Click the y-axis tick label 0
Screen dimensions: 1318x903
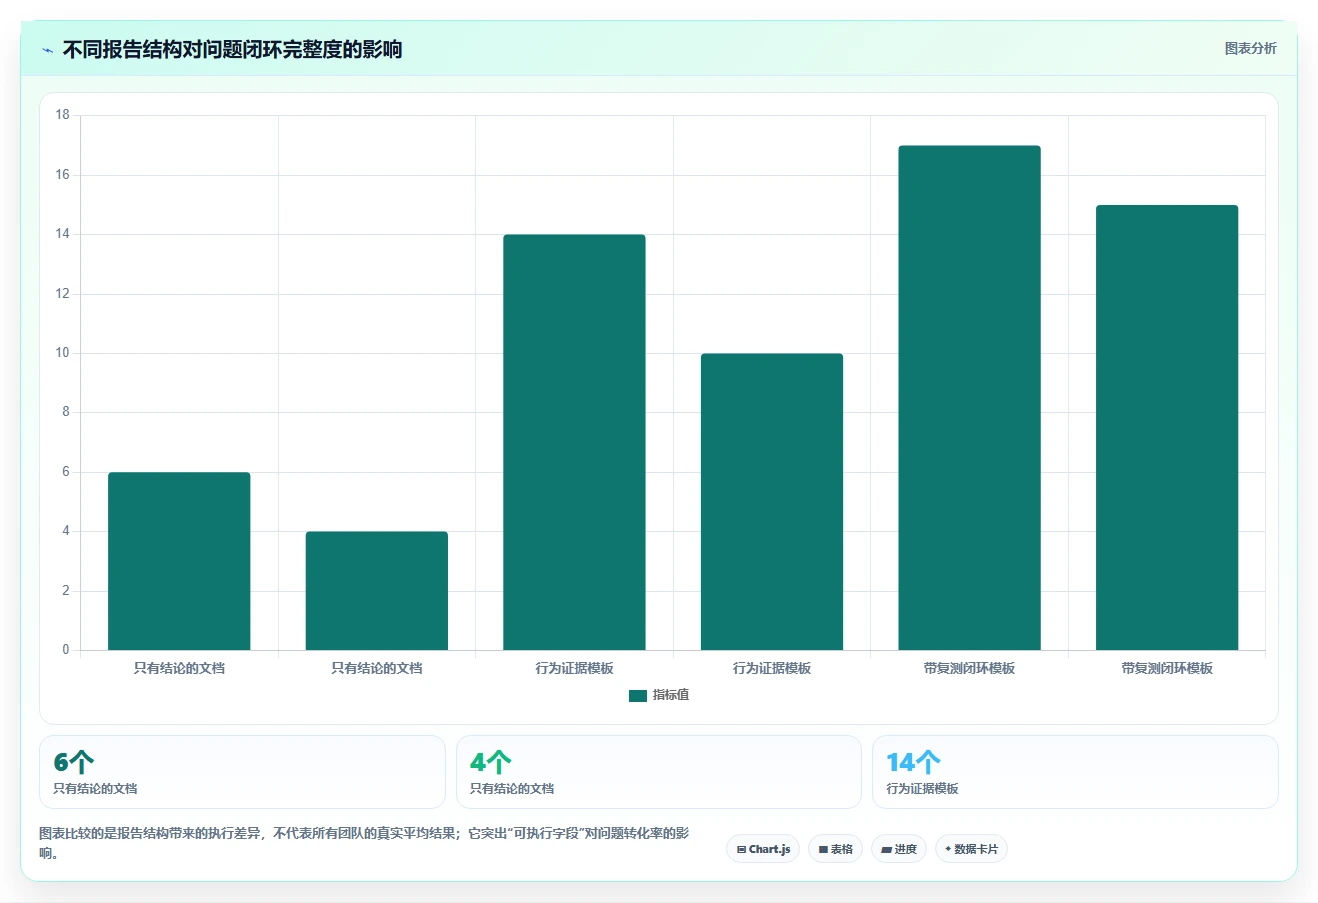click(66, 650)
